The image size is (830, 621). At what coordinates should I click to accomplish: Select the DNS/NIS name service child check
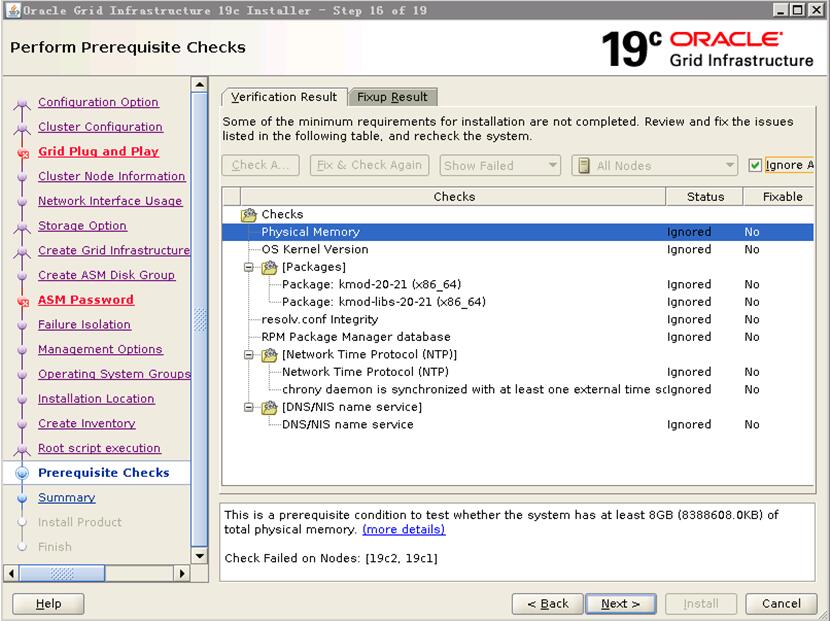click(518, 424)
